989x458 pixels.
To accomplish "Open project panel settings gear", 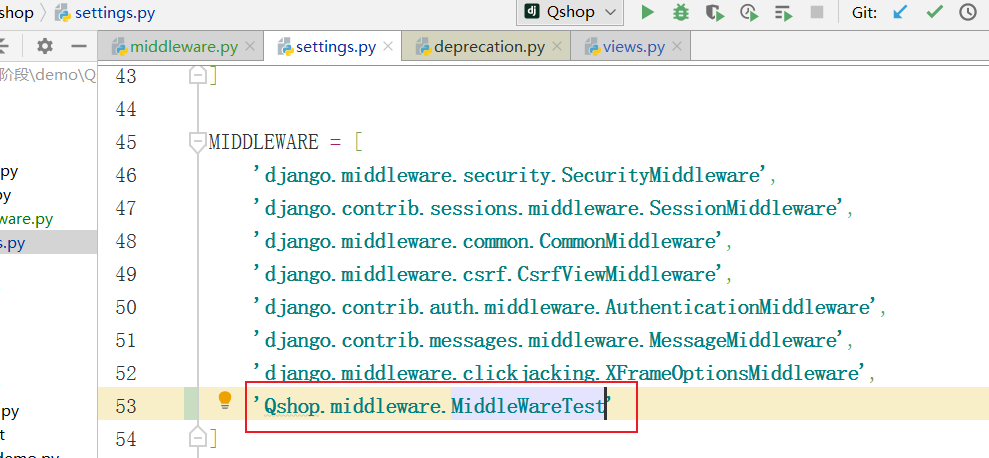I will pos(45,45).
